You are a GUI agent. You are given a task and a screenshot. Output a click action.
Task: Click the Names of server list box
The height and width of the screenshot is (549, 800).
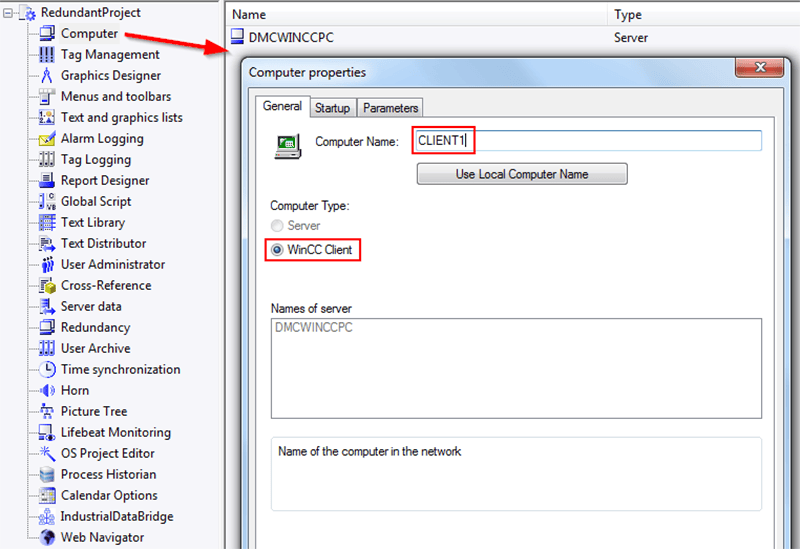point(516,368)
